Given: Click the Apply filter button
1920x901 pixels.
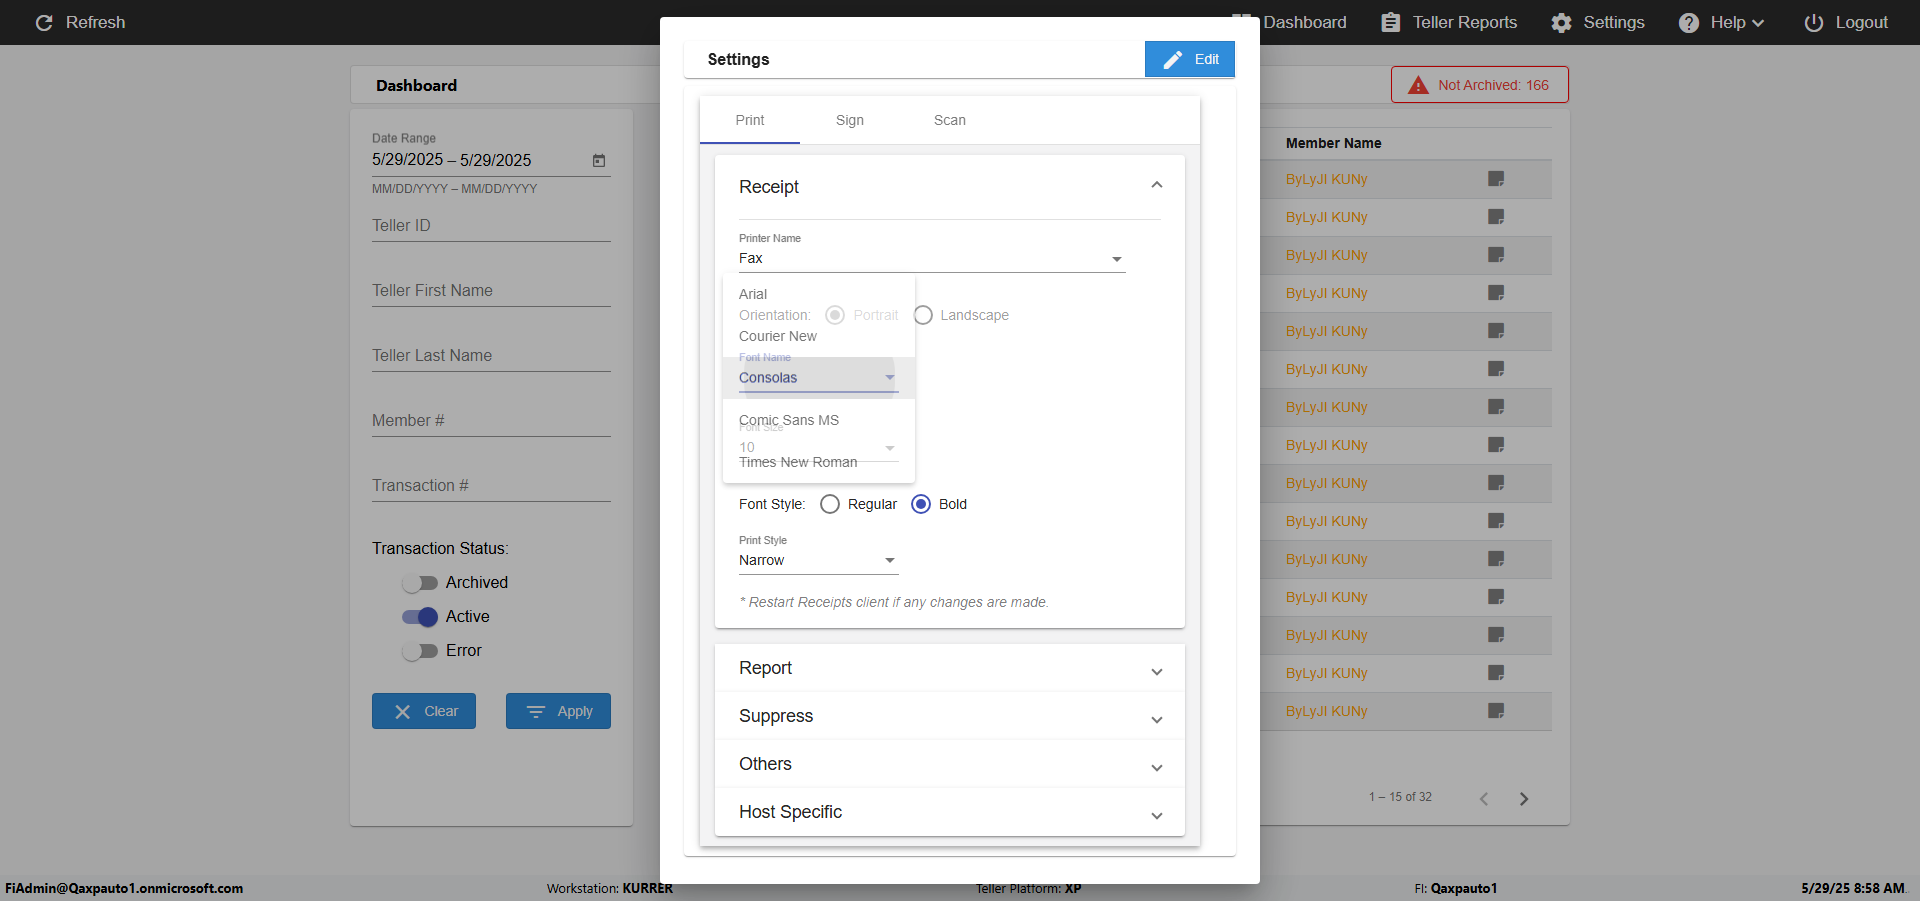Looking at the screenshot, I should 558,711.
